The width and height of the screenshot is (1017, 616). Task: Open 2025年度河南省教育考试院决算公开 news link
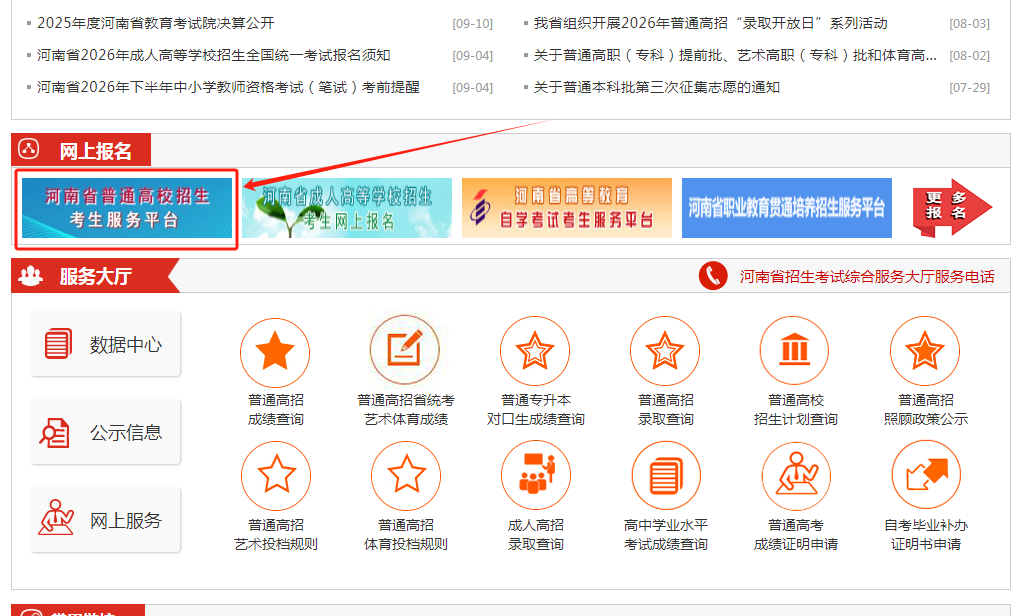pos(156,23)
